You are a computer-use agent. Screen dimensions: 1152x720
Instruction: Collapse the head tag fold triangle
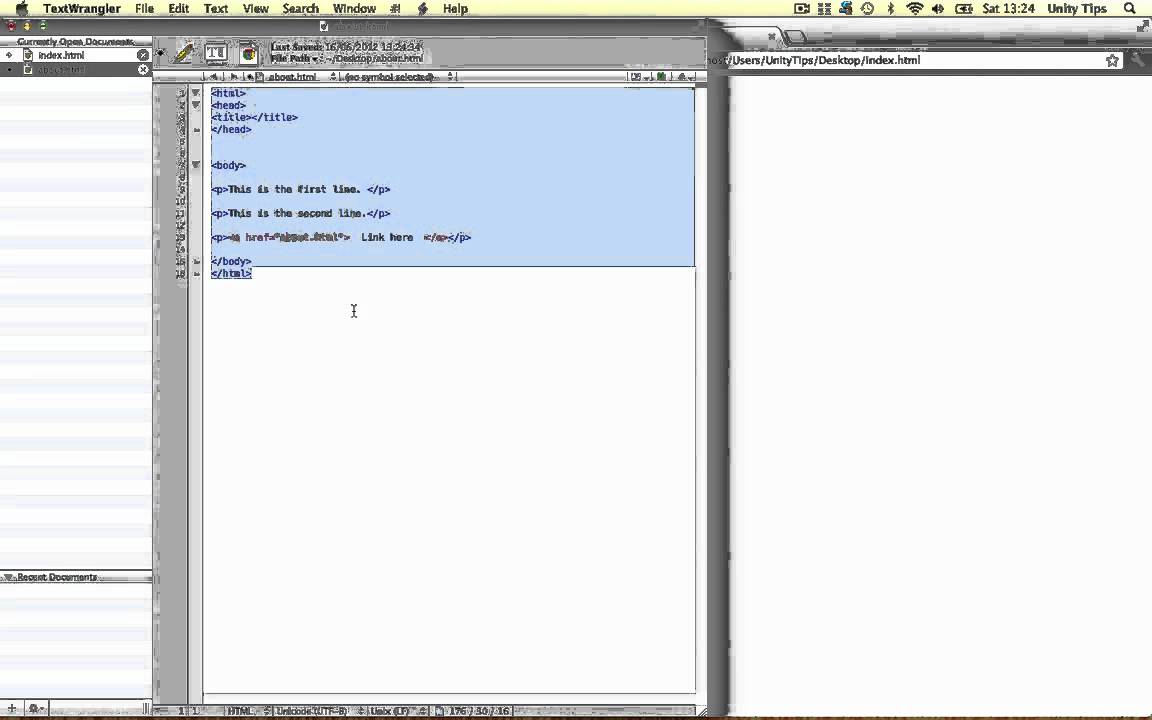click(x=195, y=105)
